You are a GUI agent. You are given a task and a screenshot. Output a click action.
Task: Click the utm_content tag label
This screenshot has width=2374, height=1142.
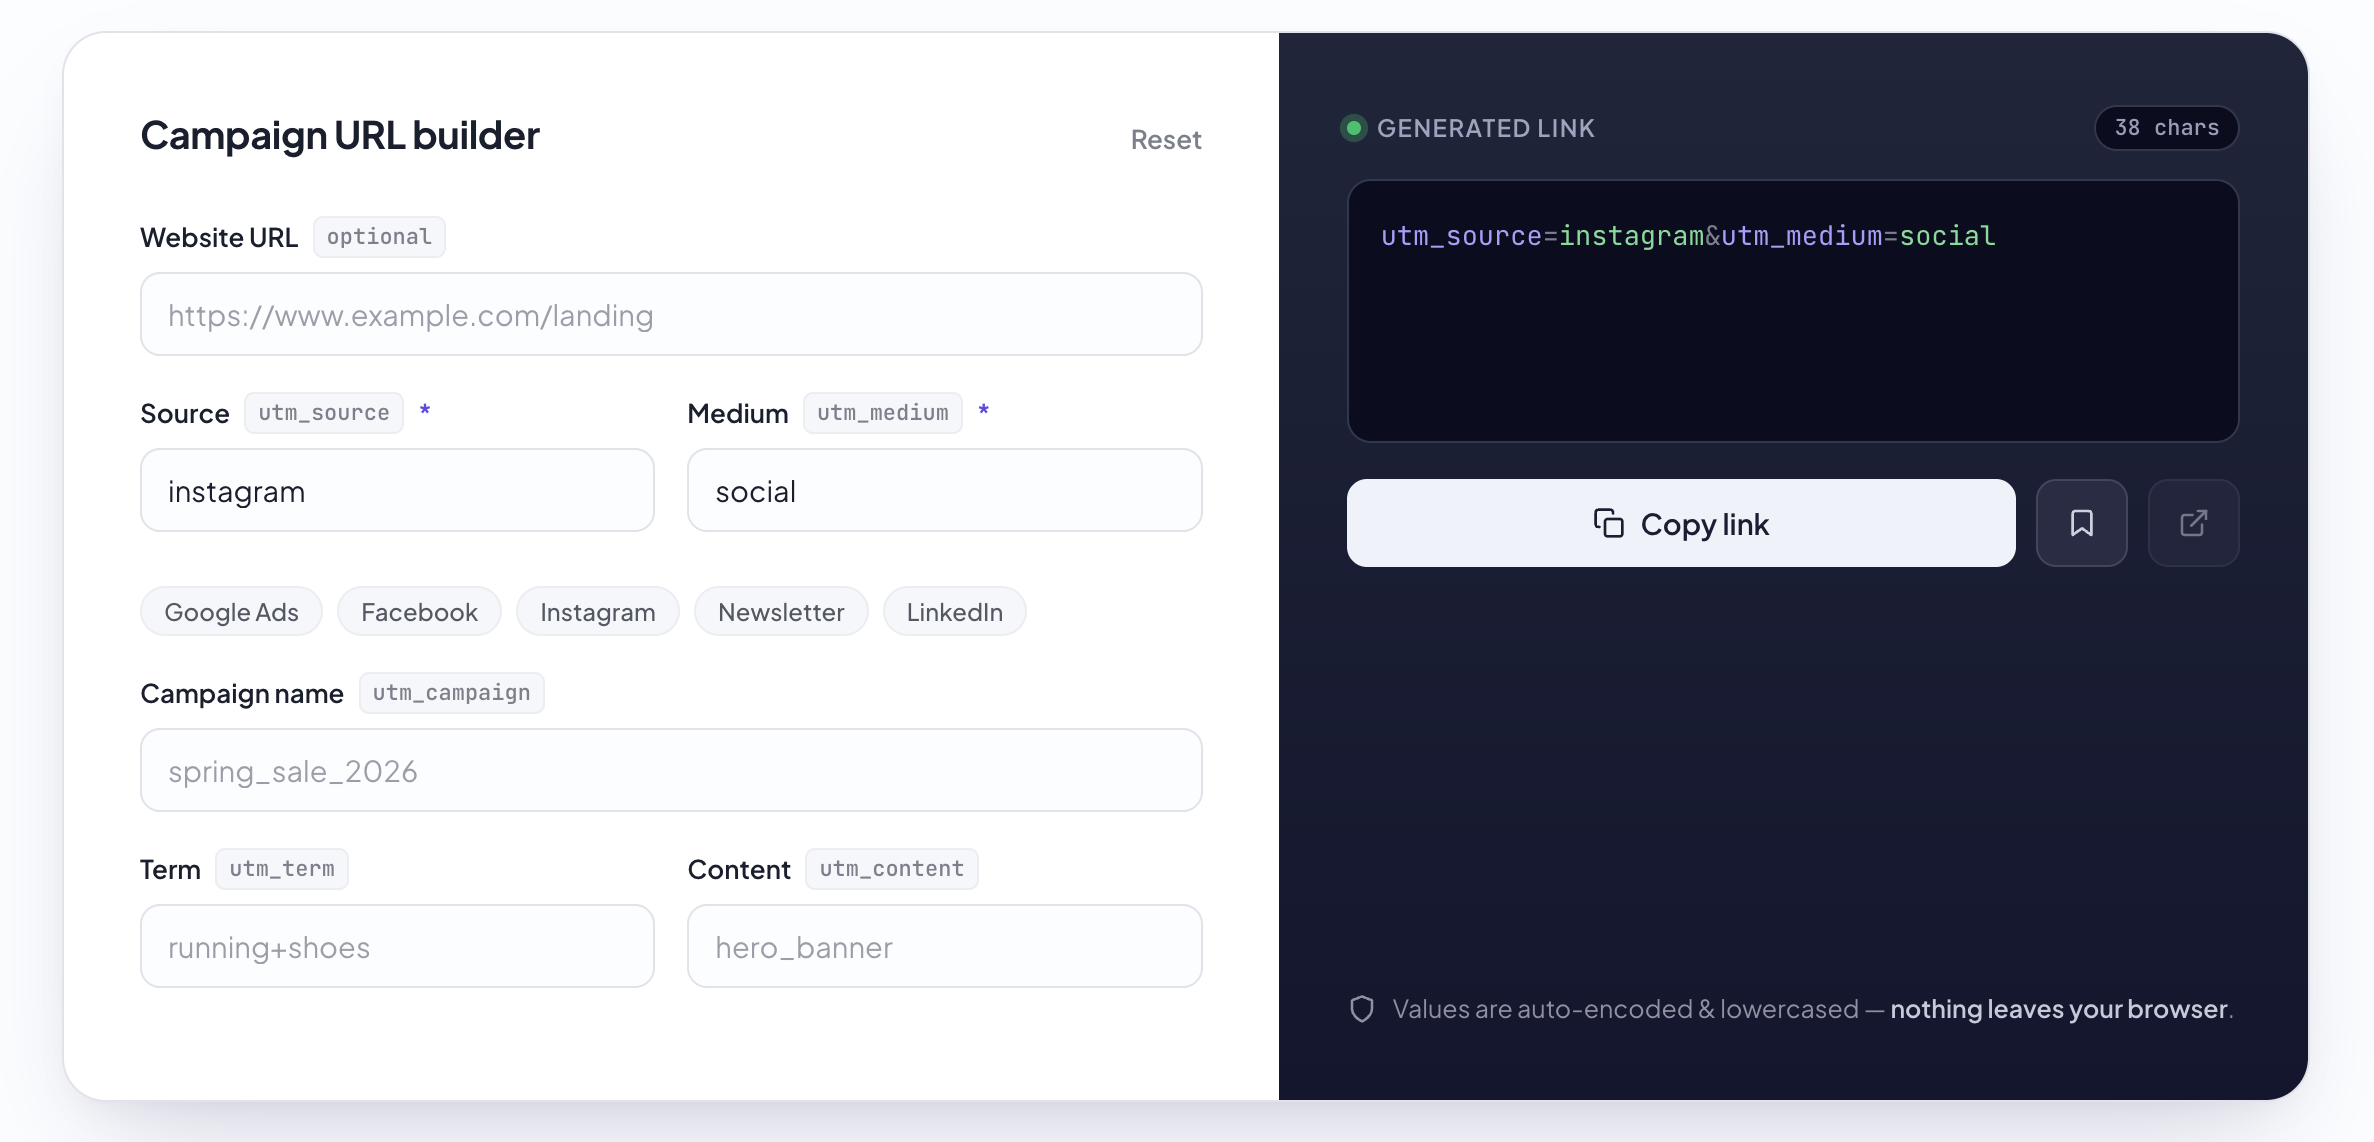point(892,869)
